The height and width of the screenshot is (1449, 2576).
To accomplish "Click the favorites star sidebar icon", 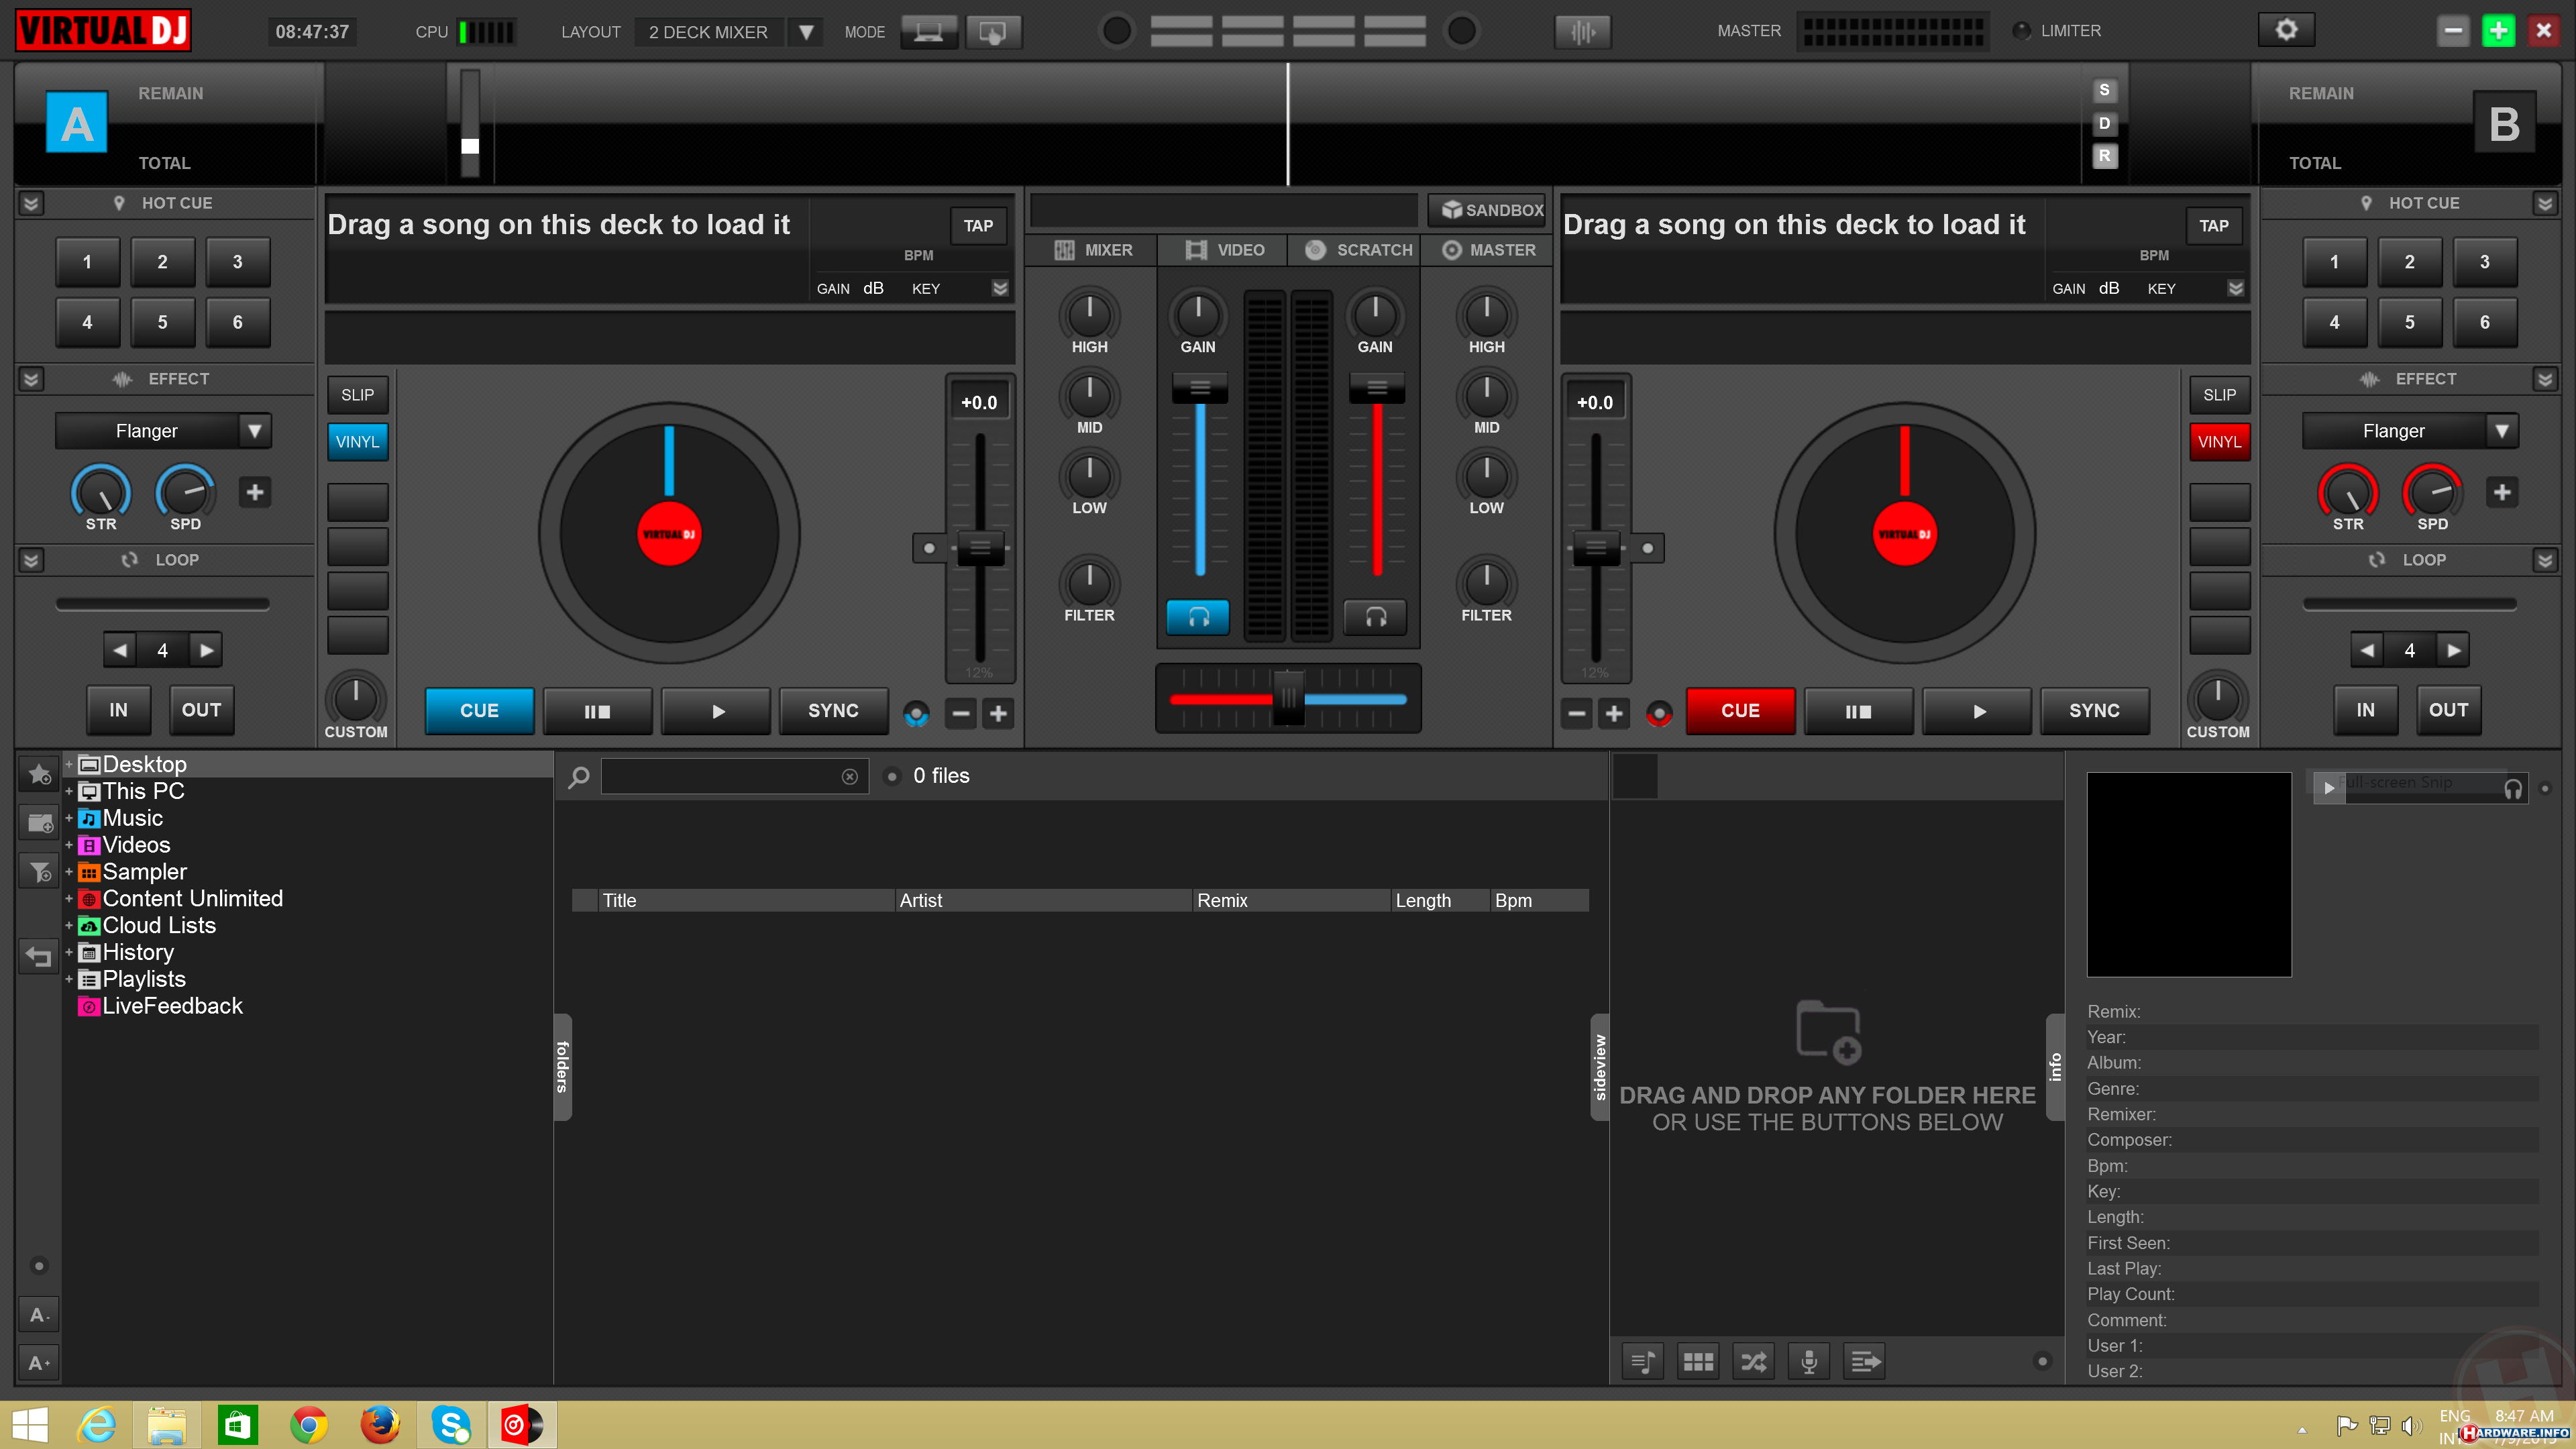I will 39,774.
